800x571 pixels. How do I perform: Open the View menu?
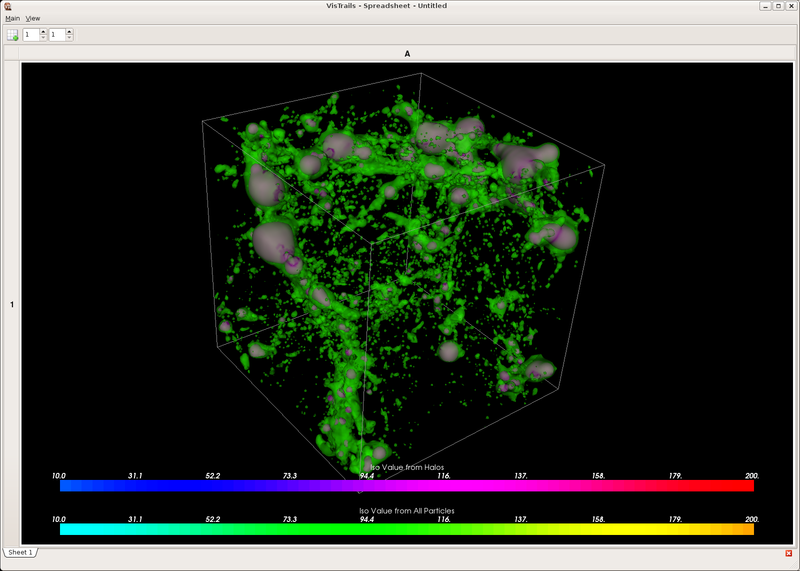[33, 18]
